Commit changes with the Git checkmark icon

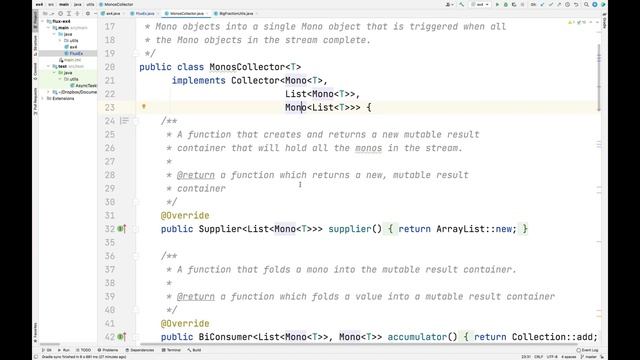tap(551, 4)
